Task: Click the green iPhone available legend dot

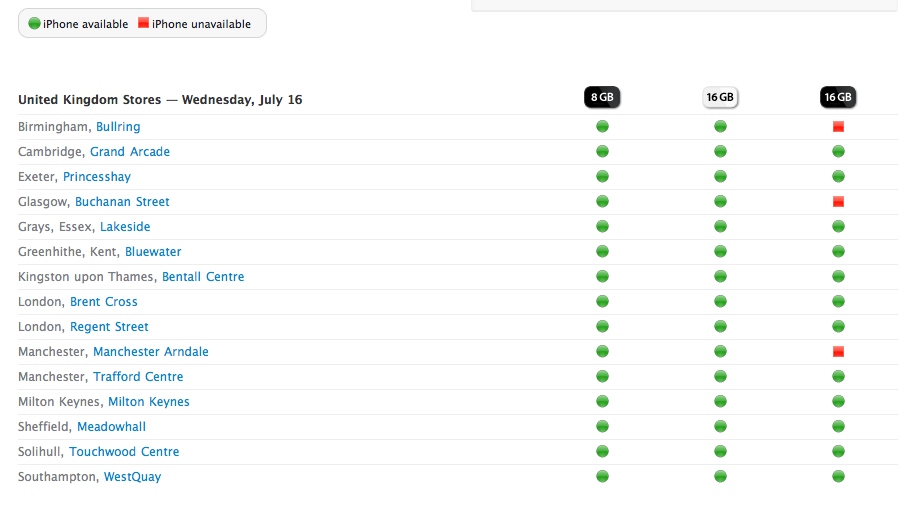Action: (x=35, y=23)
